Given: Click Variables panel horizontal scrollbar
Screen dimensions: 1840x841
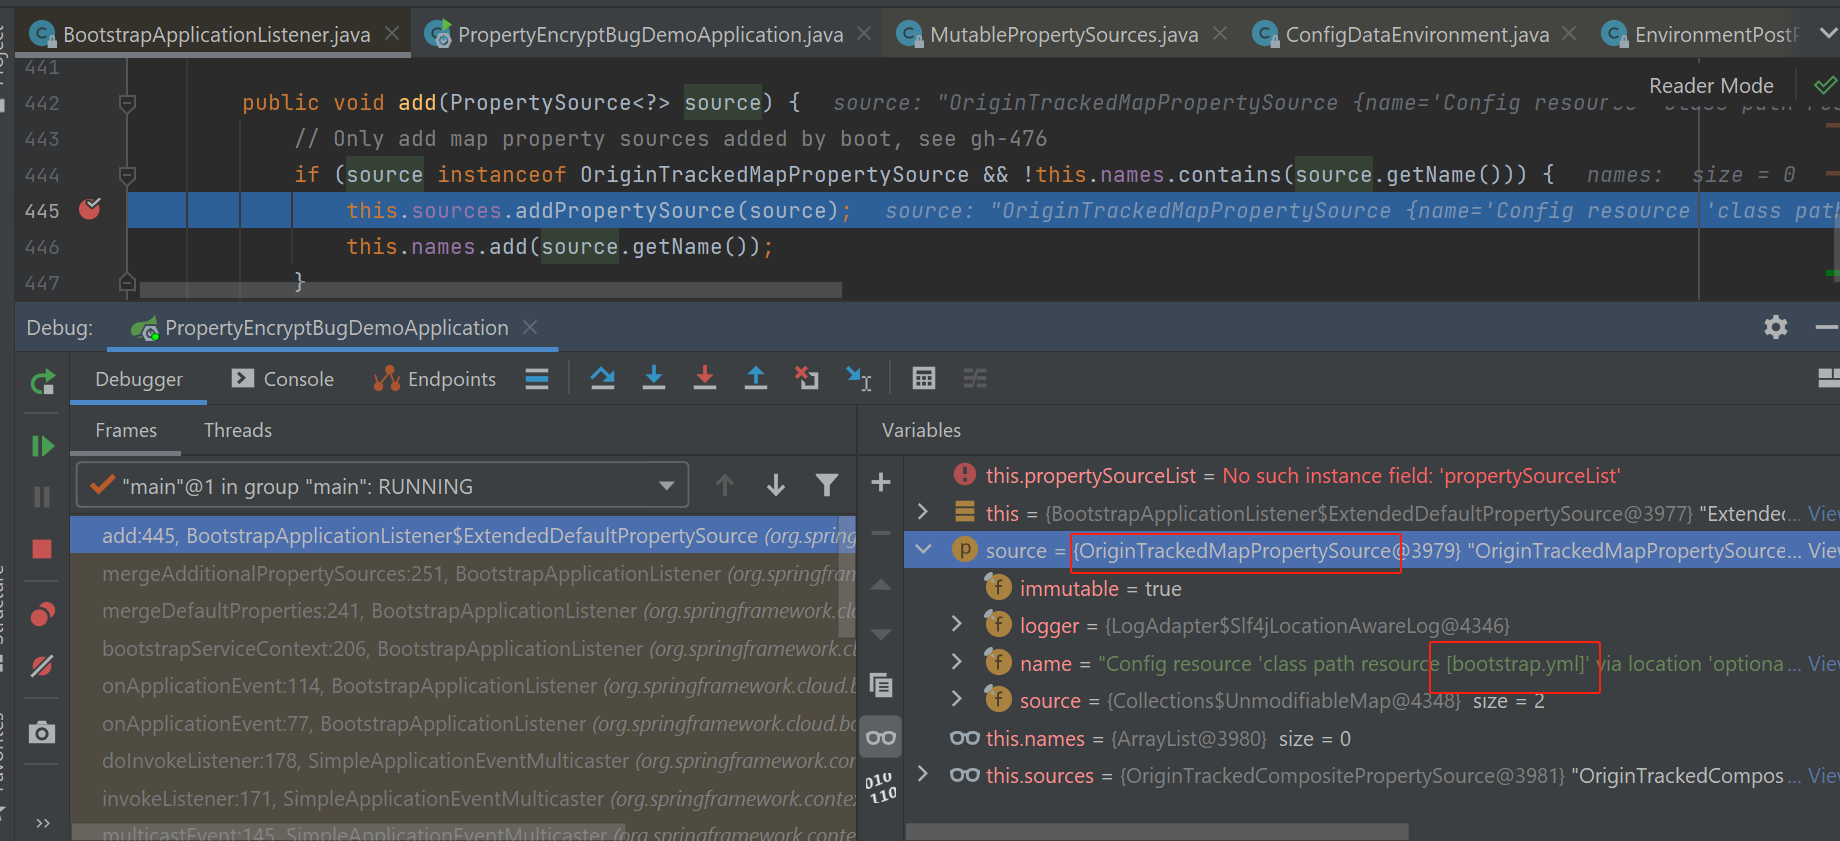Looking at the screenshot, I should coord(1157,832).
